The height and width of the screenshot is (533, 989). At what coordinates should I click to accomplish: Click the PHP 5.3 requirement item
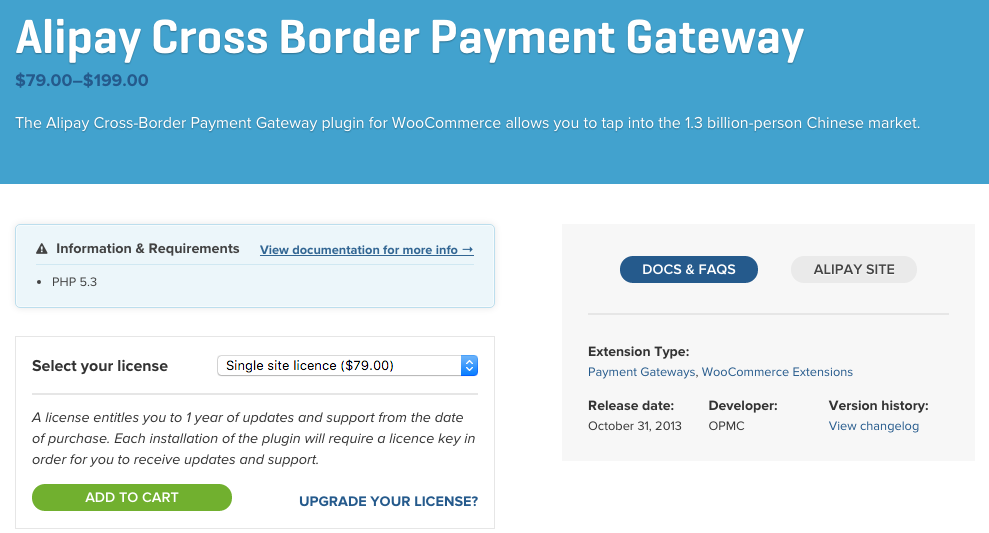click(74, 282)
